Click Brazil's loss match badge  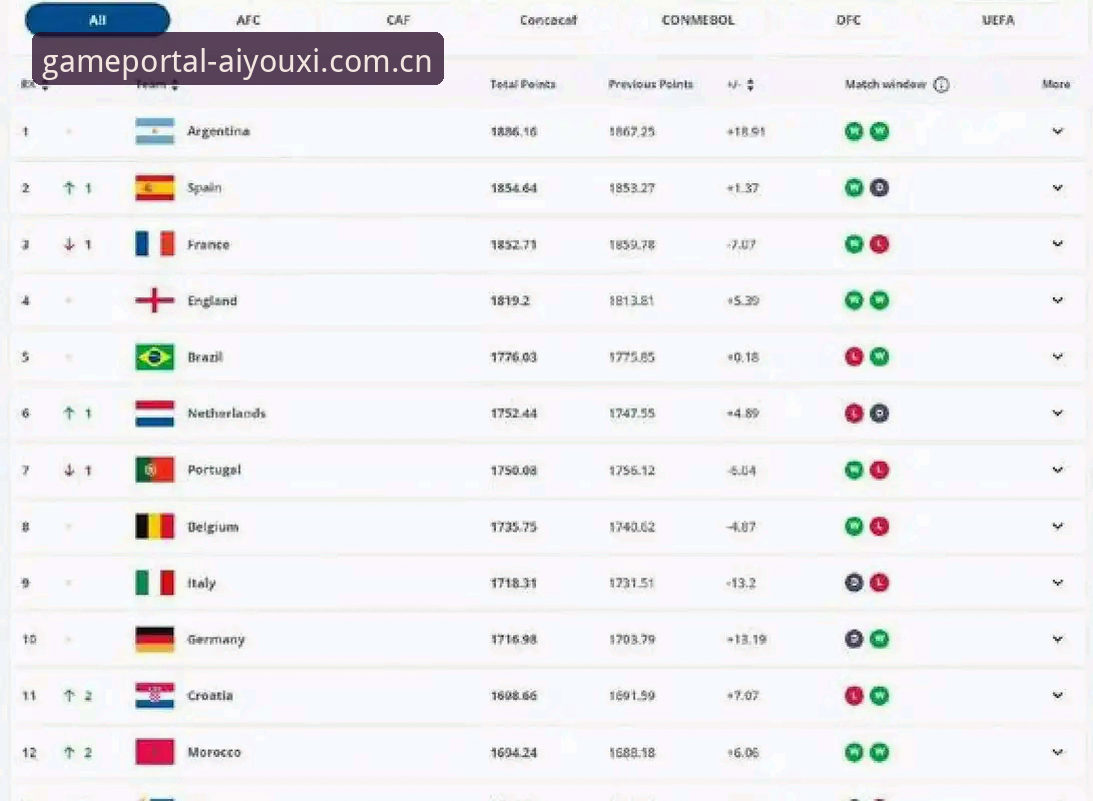coord(854,357)
